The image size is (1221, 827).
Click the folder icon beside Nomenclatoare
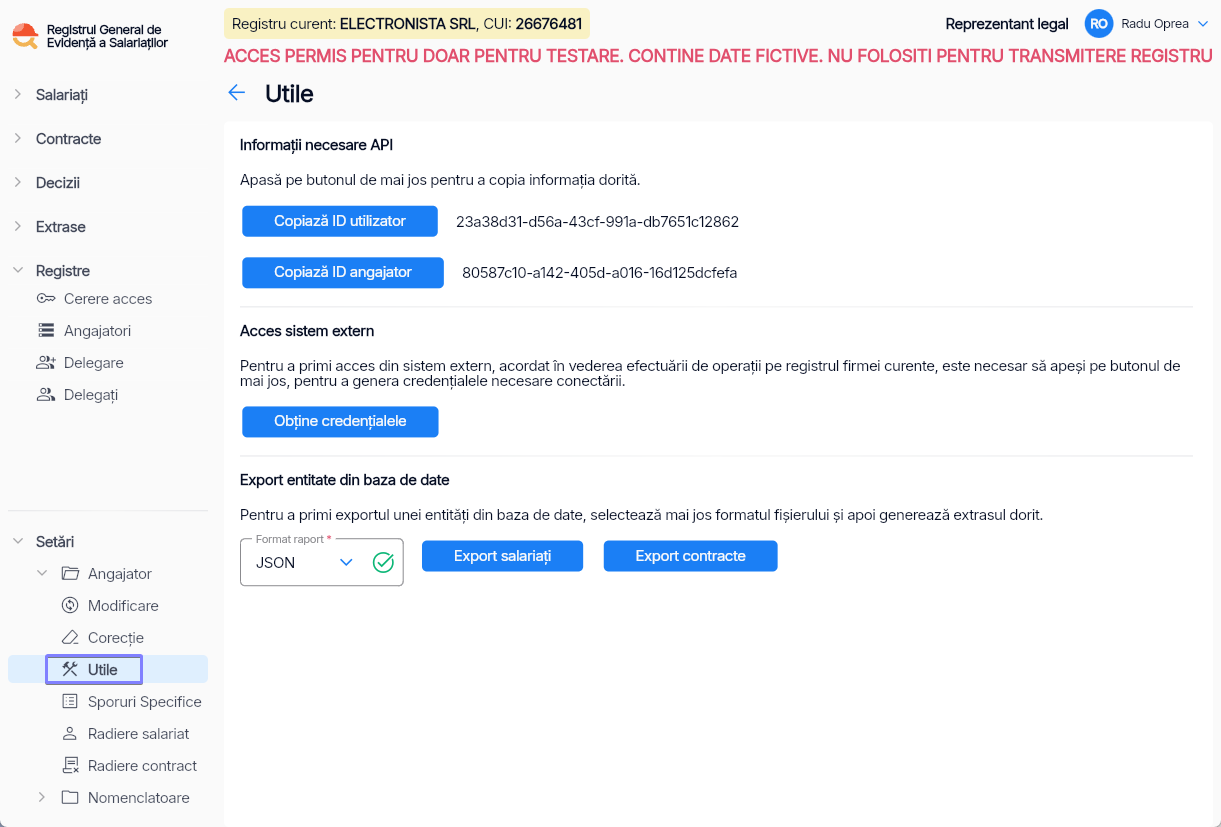70,798
